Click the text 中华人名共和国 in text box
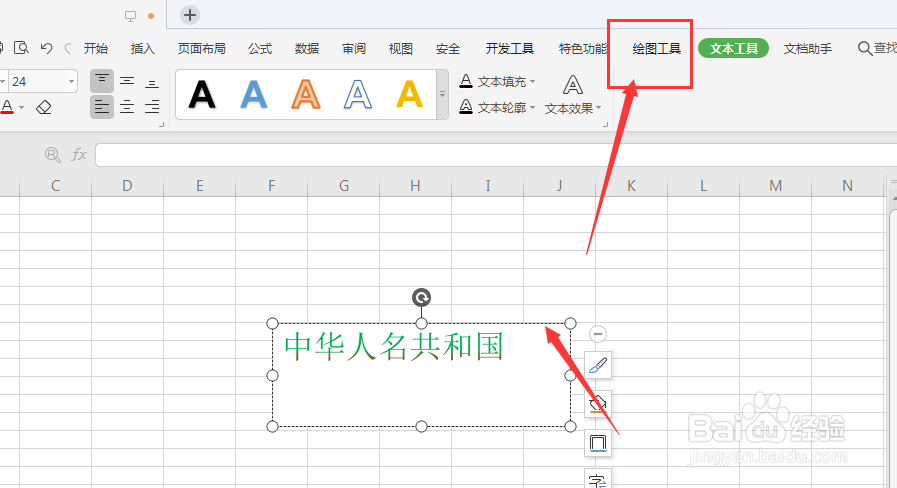Image resolution: width=897 pixels, height=488 pixels. (x=394, y=347)
